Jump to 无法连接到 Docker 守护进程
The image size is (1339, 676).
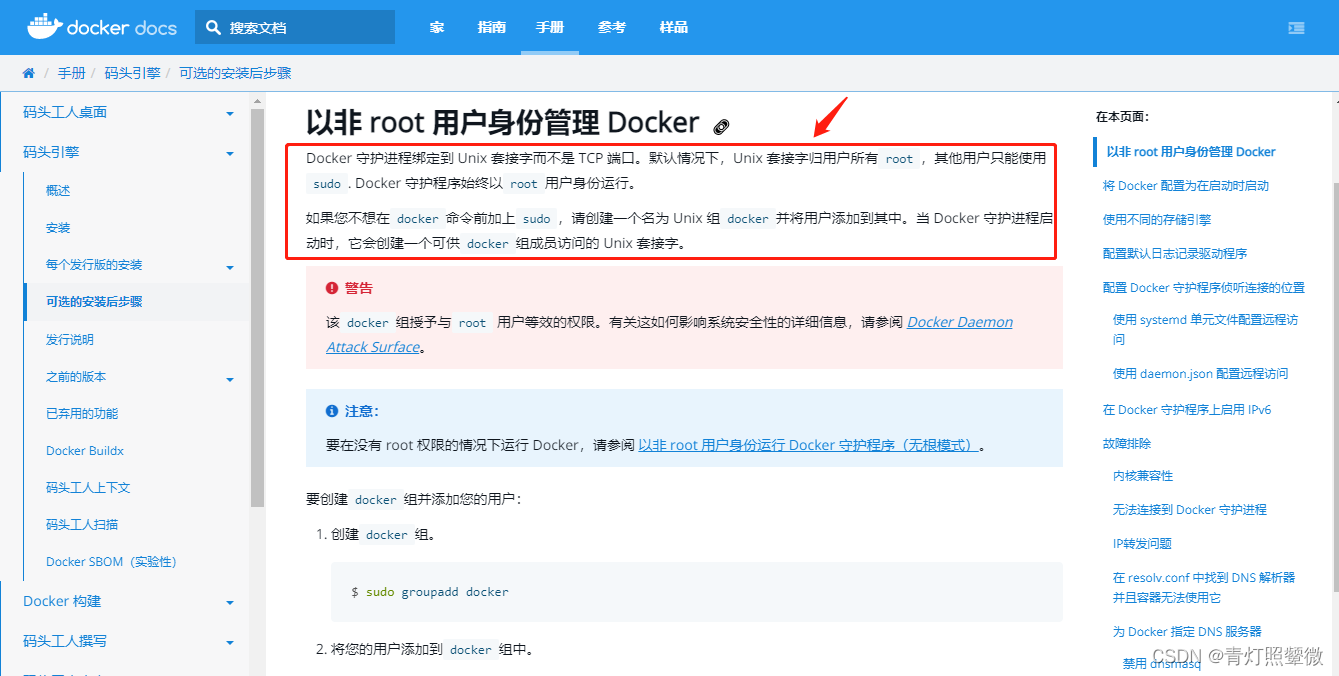pyautogui.click(x=1190, y=510)
